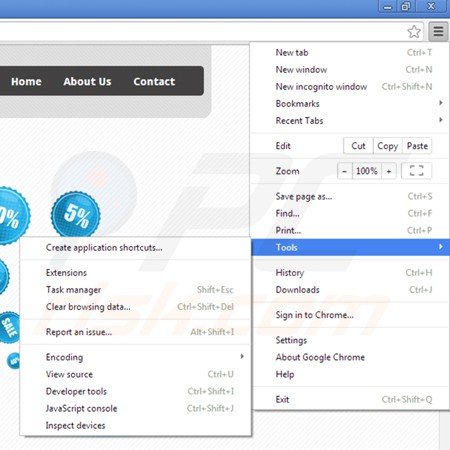450x450 pixels.
Task: Open the Help menu item
Action: pyautogui.click(x=350, y=374)
